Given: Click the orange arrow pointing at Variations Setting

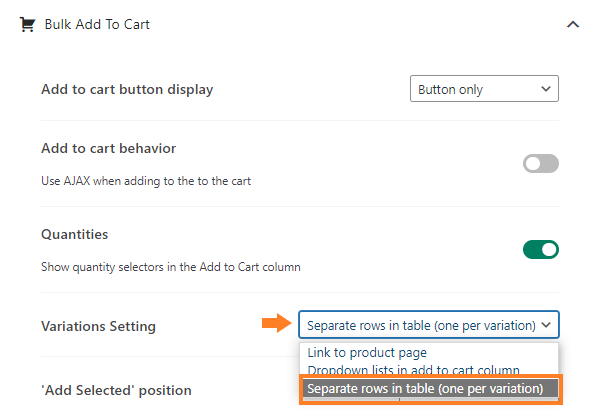Looking at the screenshot, I should pyautogui.click(x=276, y=323).
